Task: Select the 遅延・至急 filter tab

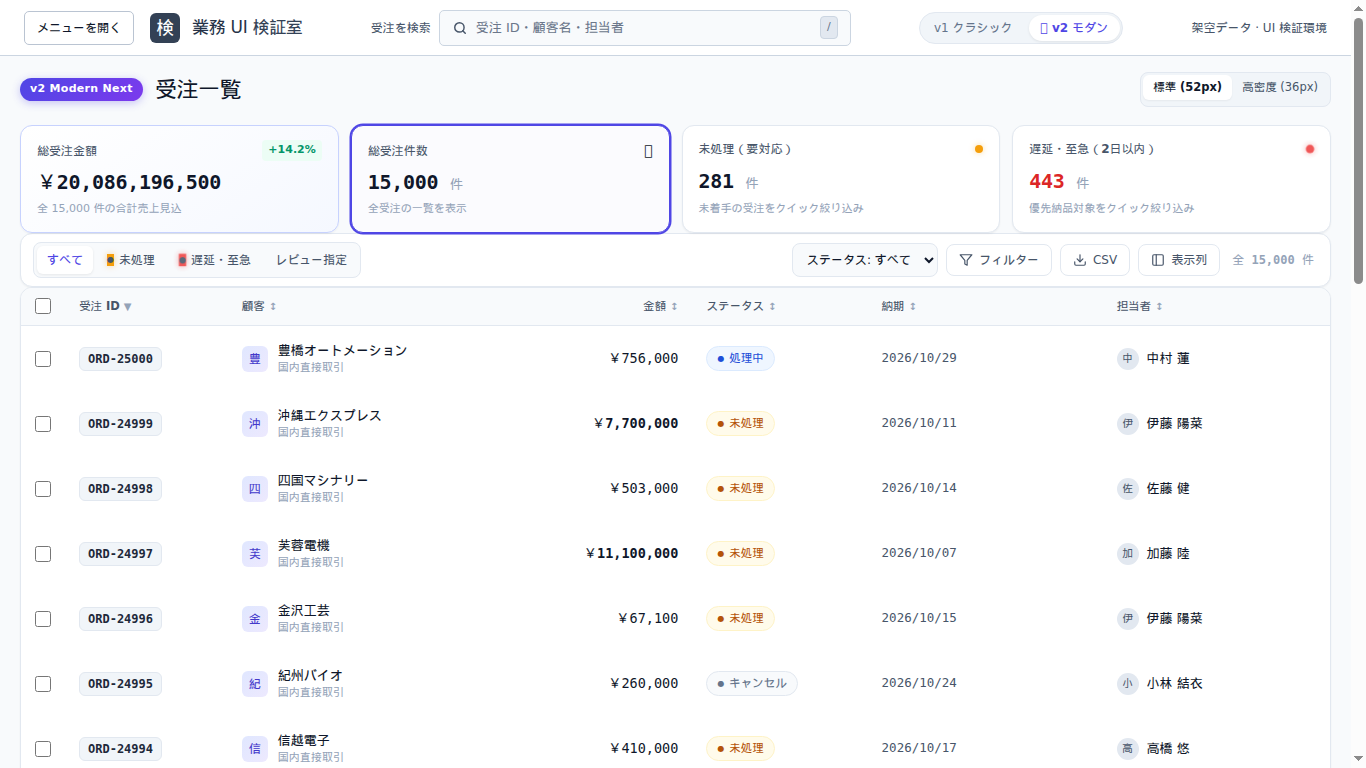Action: point(214,260)
